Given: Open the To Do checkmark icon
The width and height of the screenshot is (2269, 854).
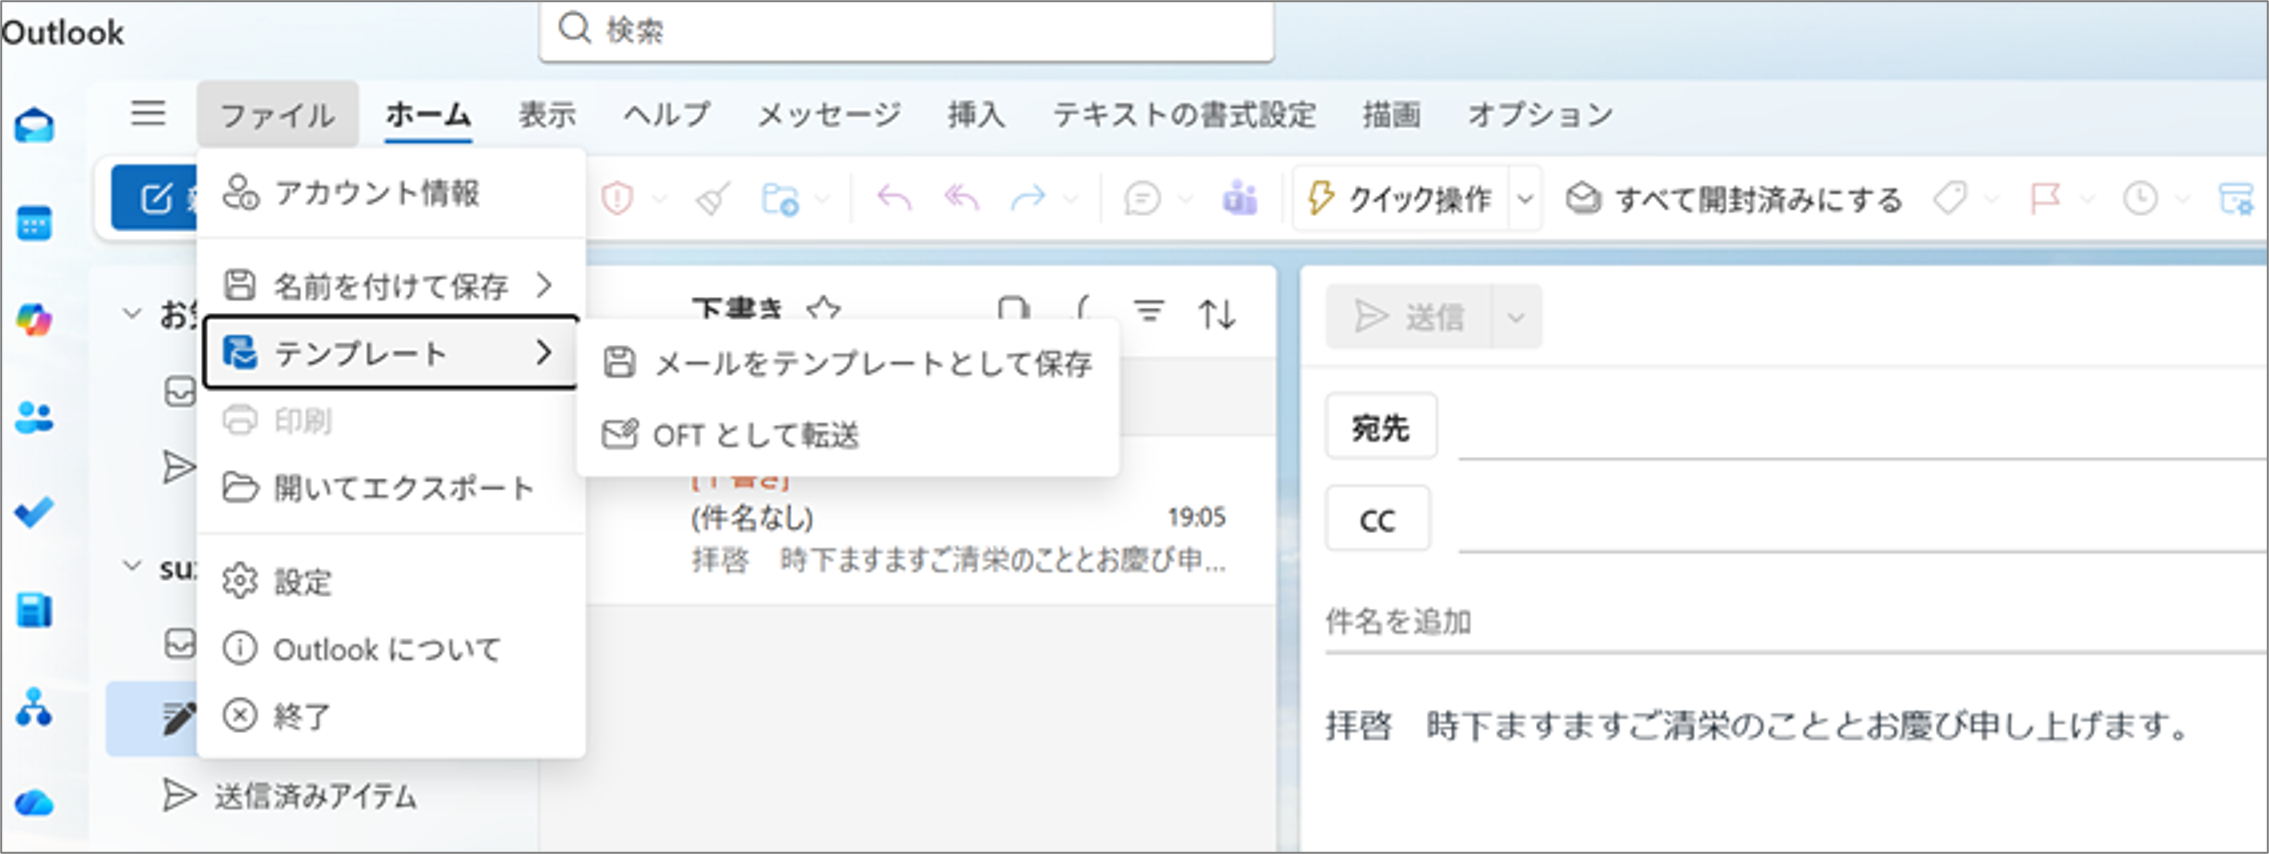Looking at the screenshot, I should [34, 513].
